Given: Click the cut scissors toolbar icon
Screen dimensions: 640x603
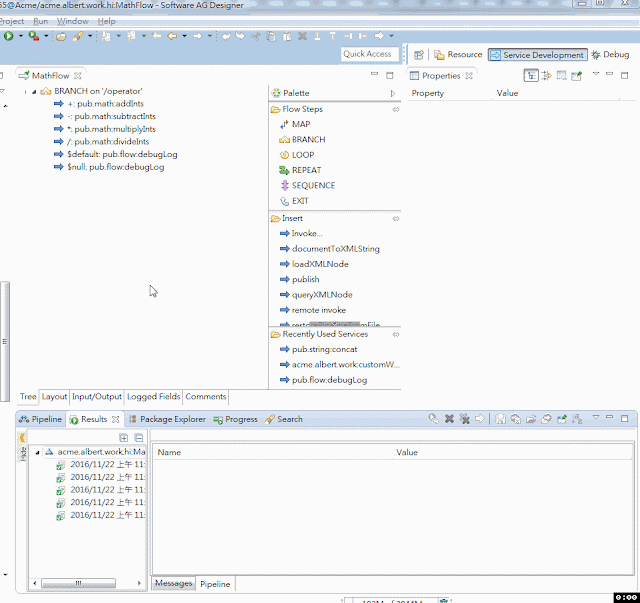Looking at the screenshot, I should point(256,36).
